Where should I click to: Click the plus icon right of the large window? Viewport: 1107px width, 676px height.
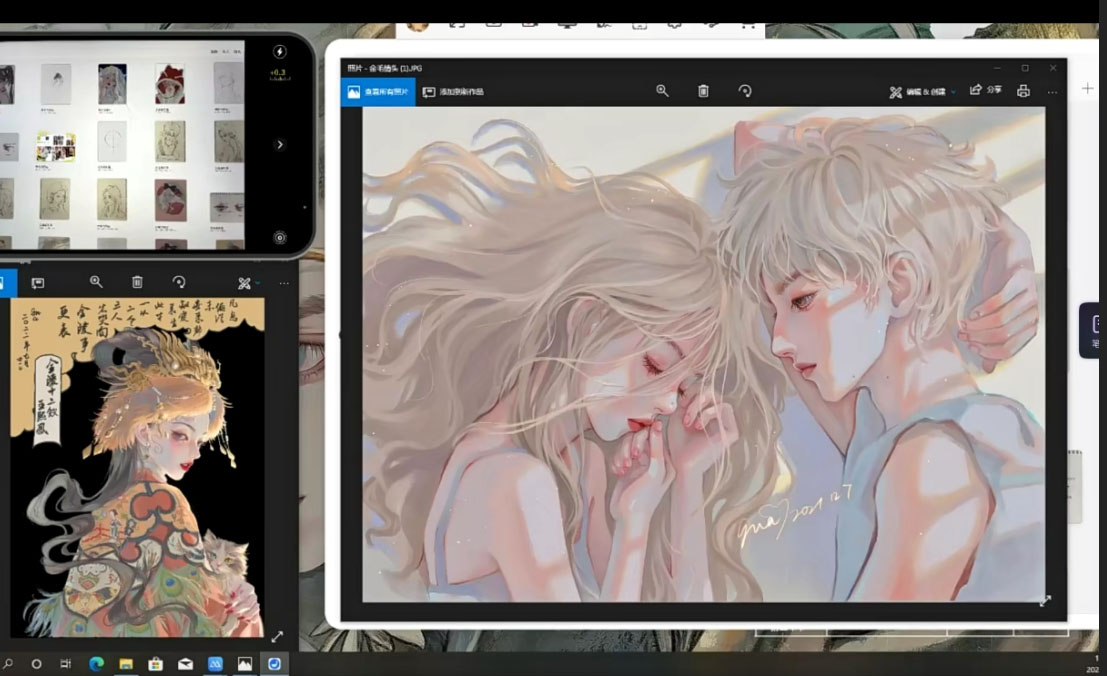pyautogui.click(x=1087, y=88)
